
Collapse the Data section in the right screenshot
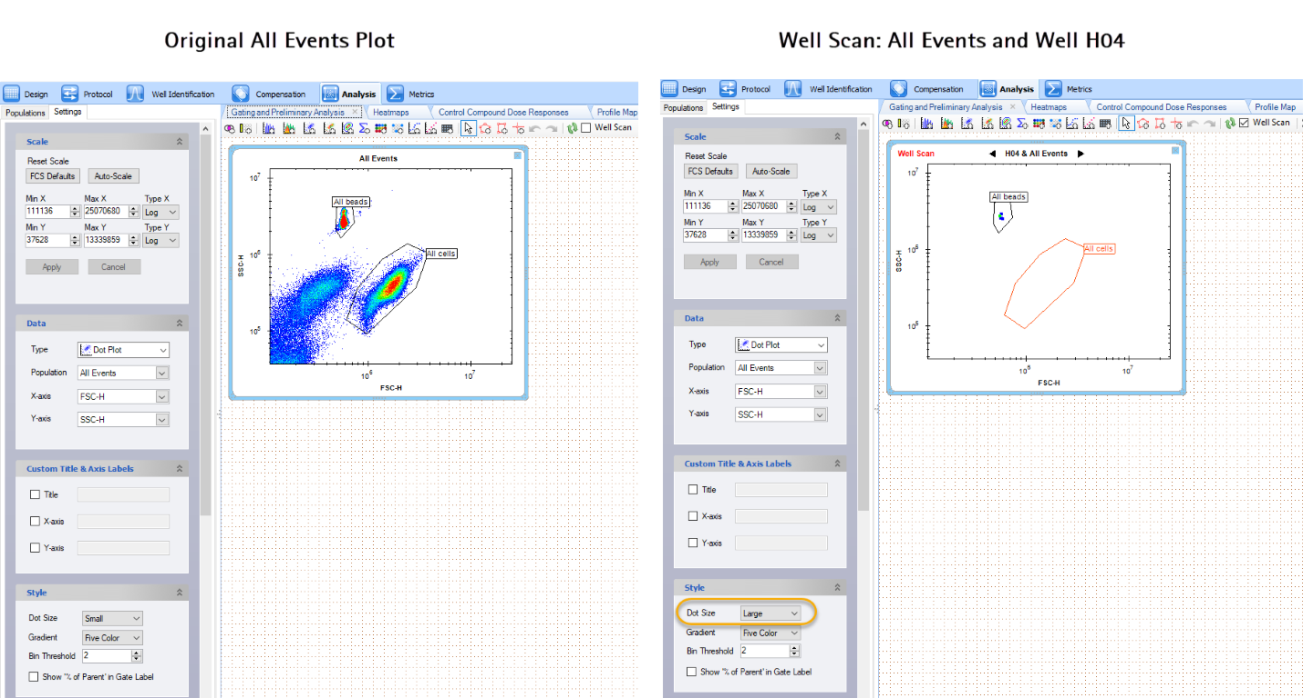coord(838,318)
